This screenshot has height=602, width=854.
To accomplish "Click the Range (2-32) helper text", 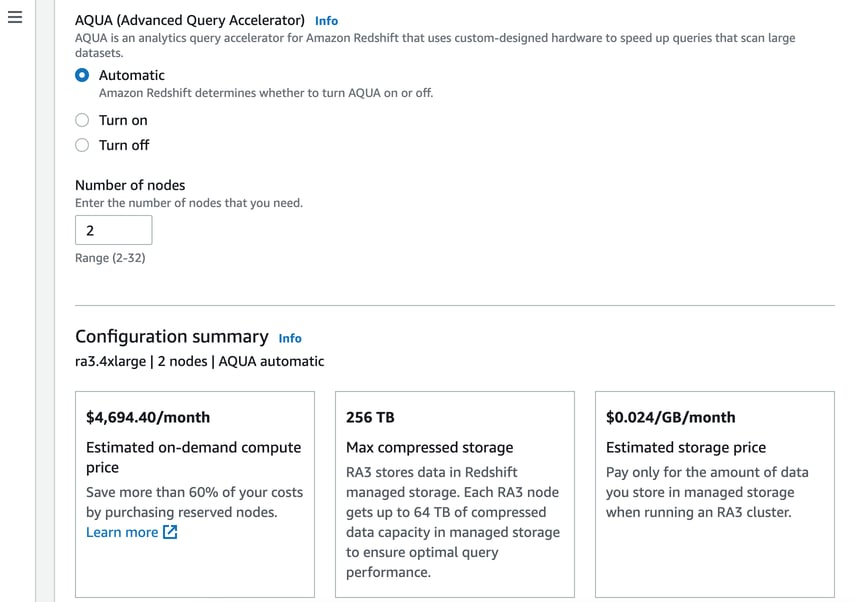I will 110,258.
